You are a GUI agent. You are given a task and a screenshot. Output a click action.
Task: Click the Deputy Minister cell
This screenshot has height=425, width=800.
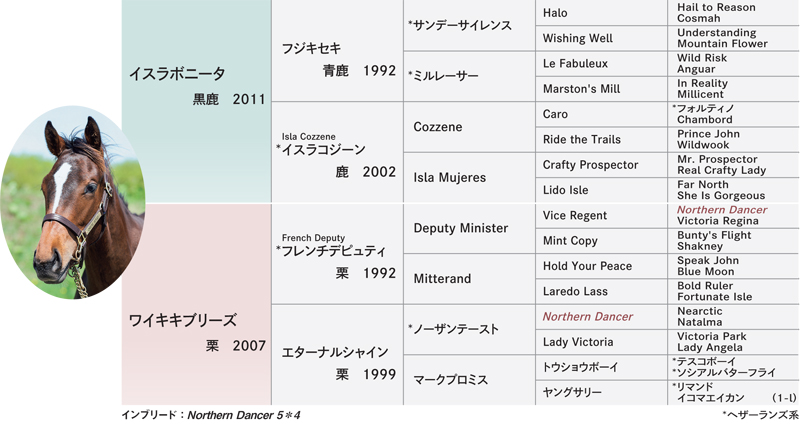pos(469,228)
